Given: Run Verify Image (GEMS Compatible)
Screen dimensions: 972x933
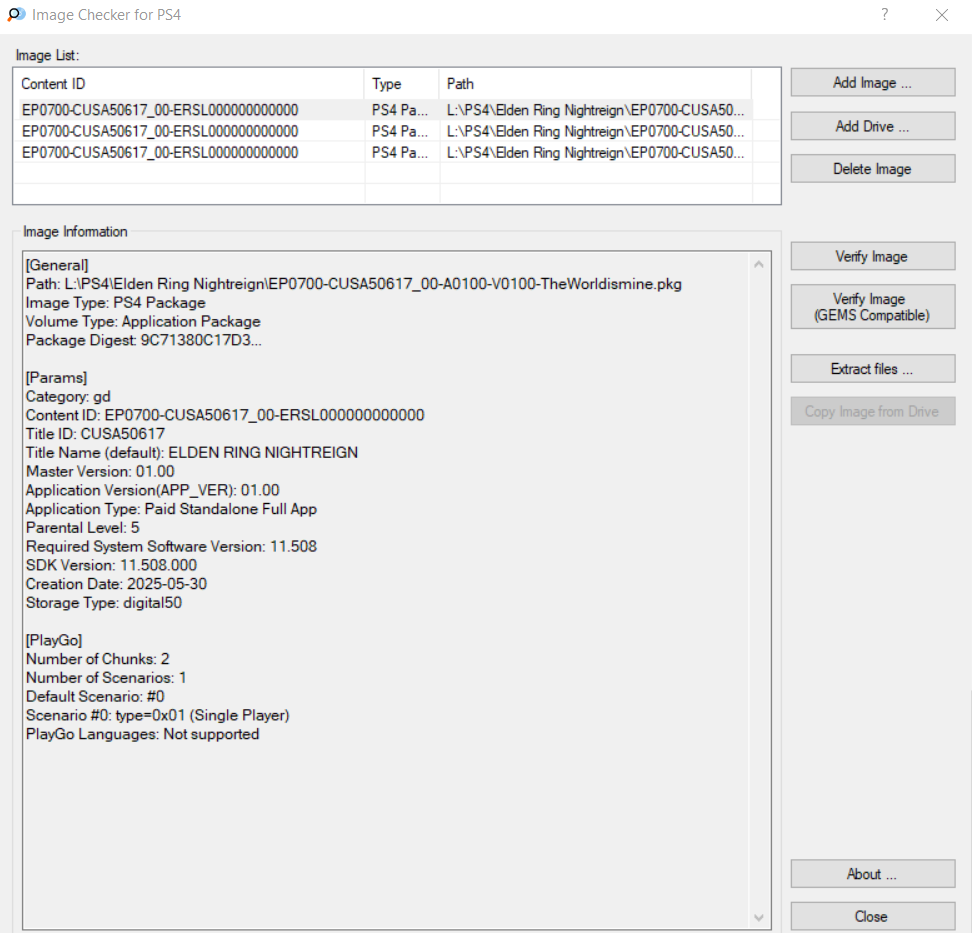Looking at the screenshot, I should coord(872,307).
